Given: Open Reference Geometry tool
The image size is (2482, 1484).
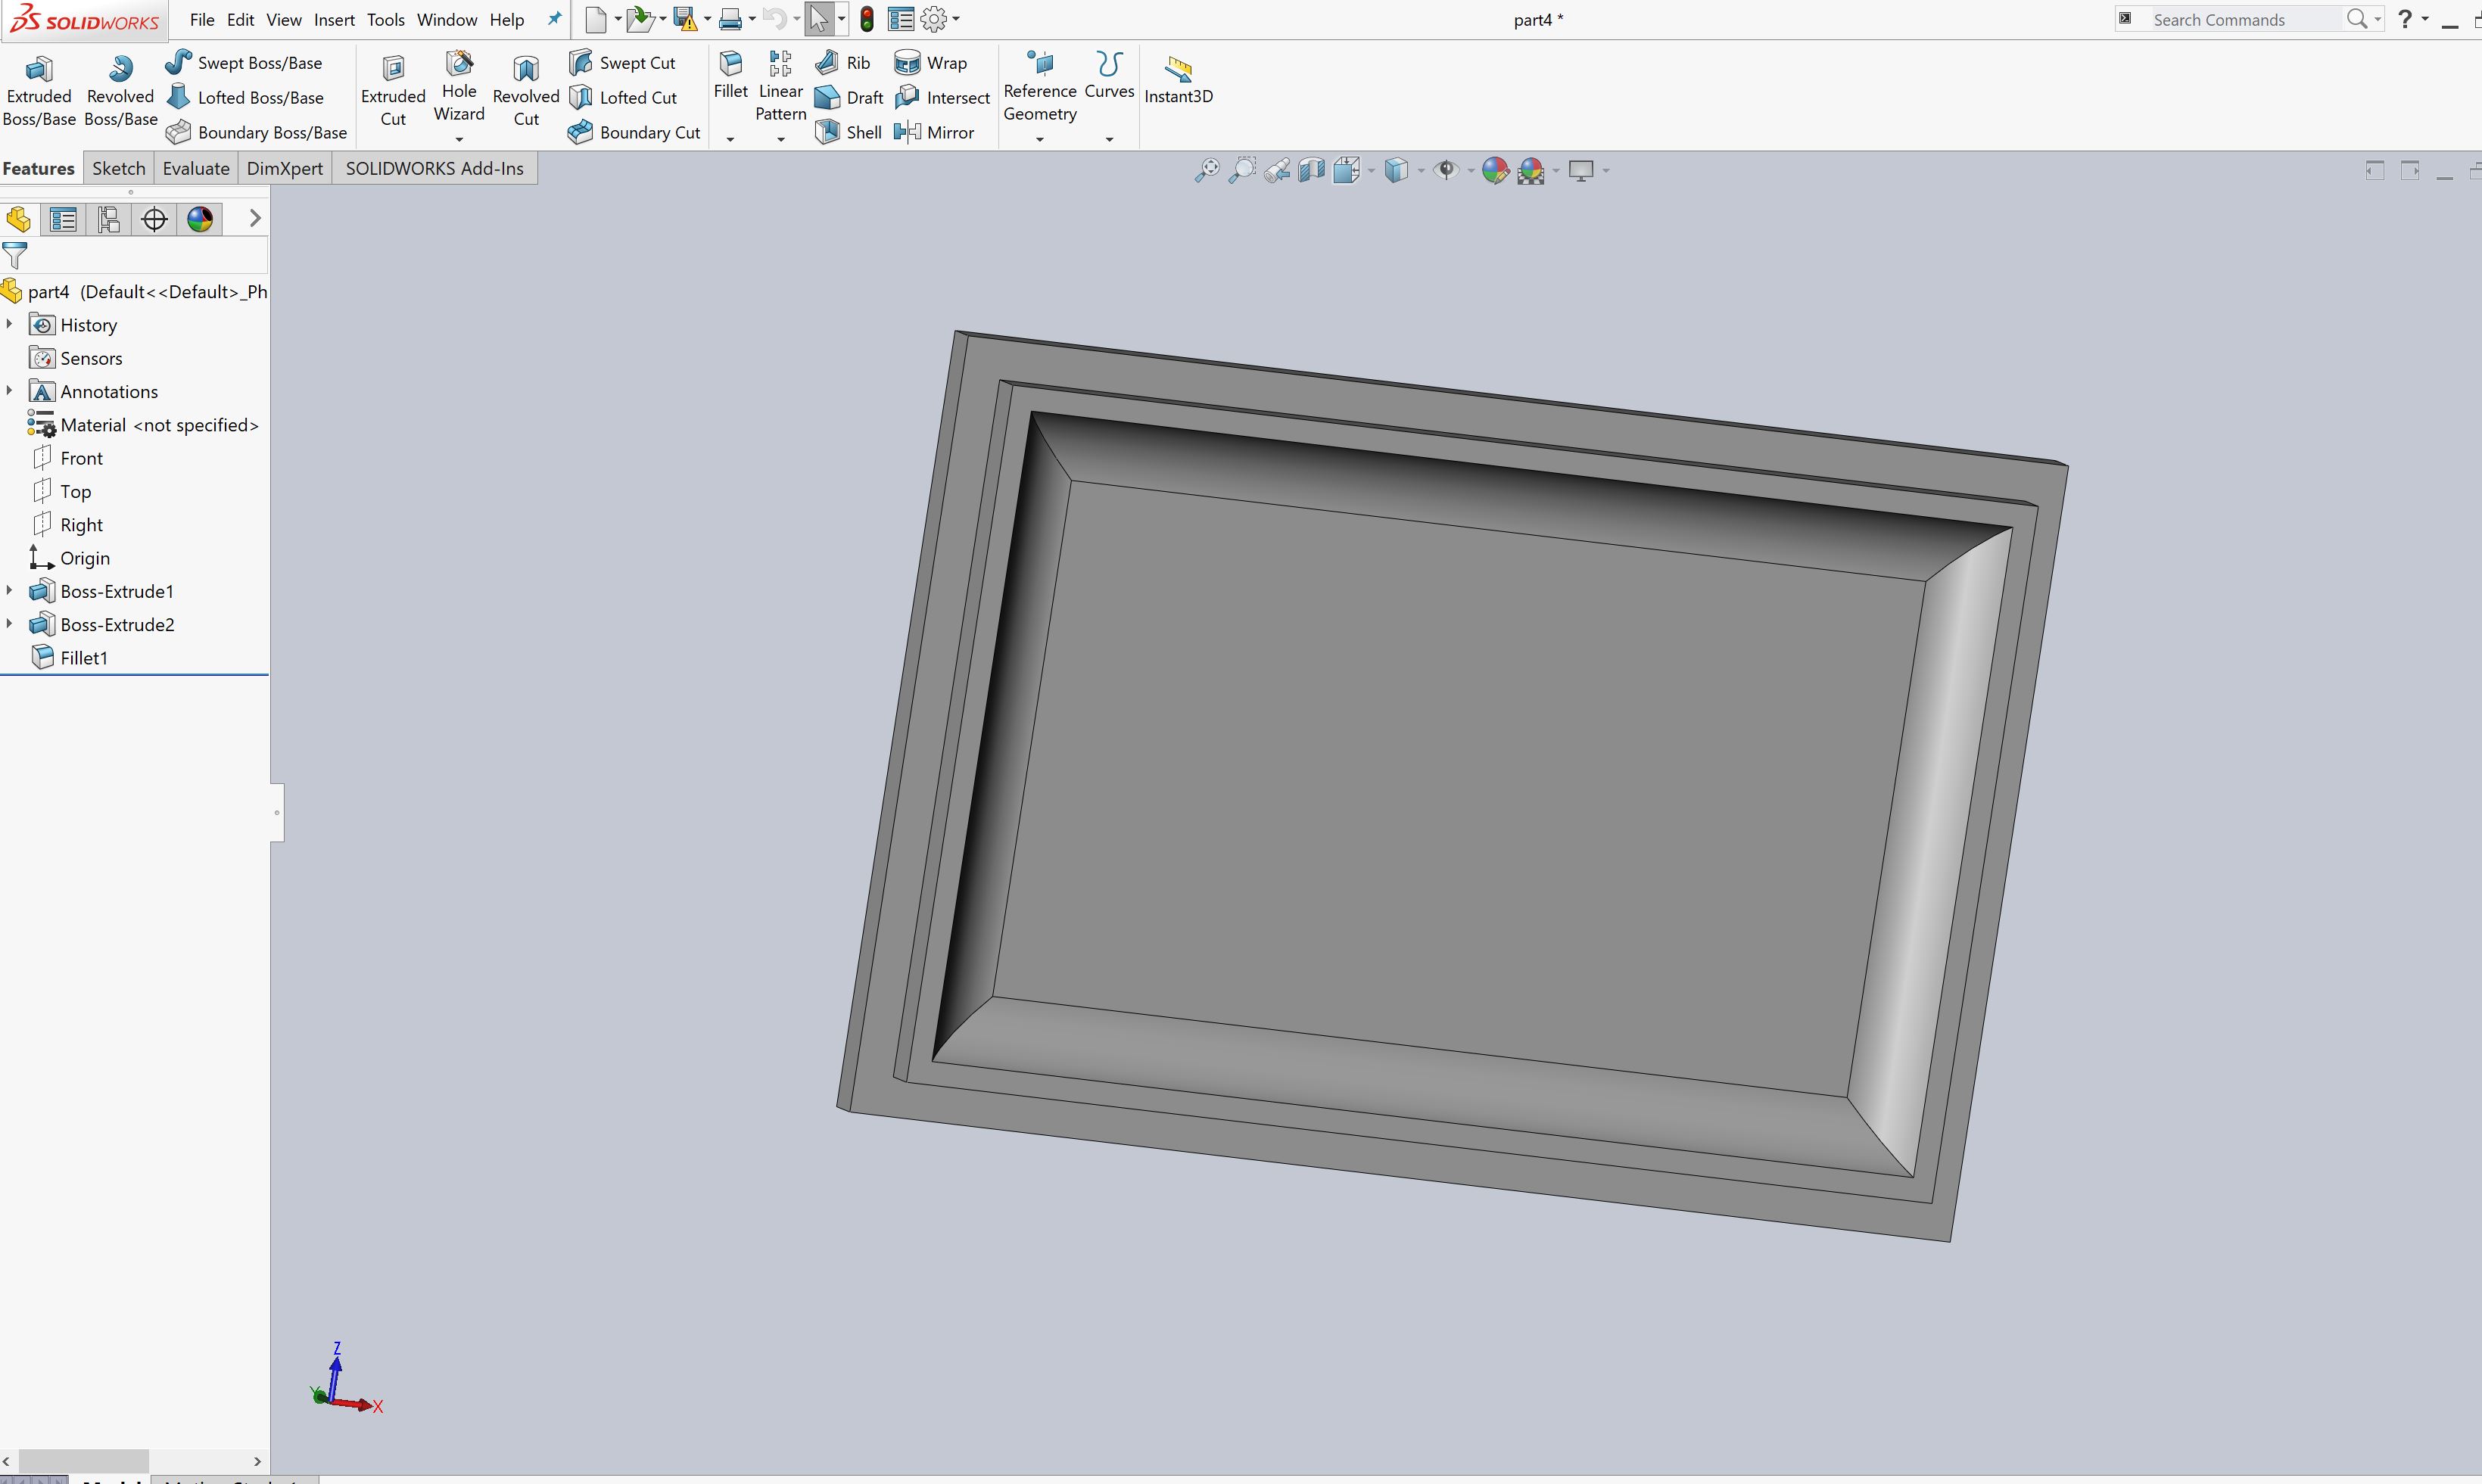Looking at the screenshot, I should (1040, 86).
